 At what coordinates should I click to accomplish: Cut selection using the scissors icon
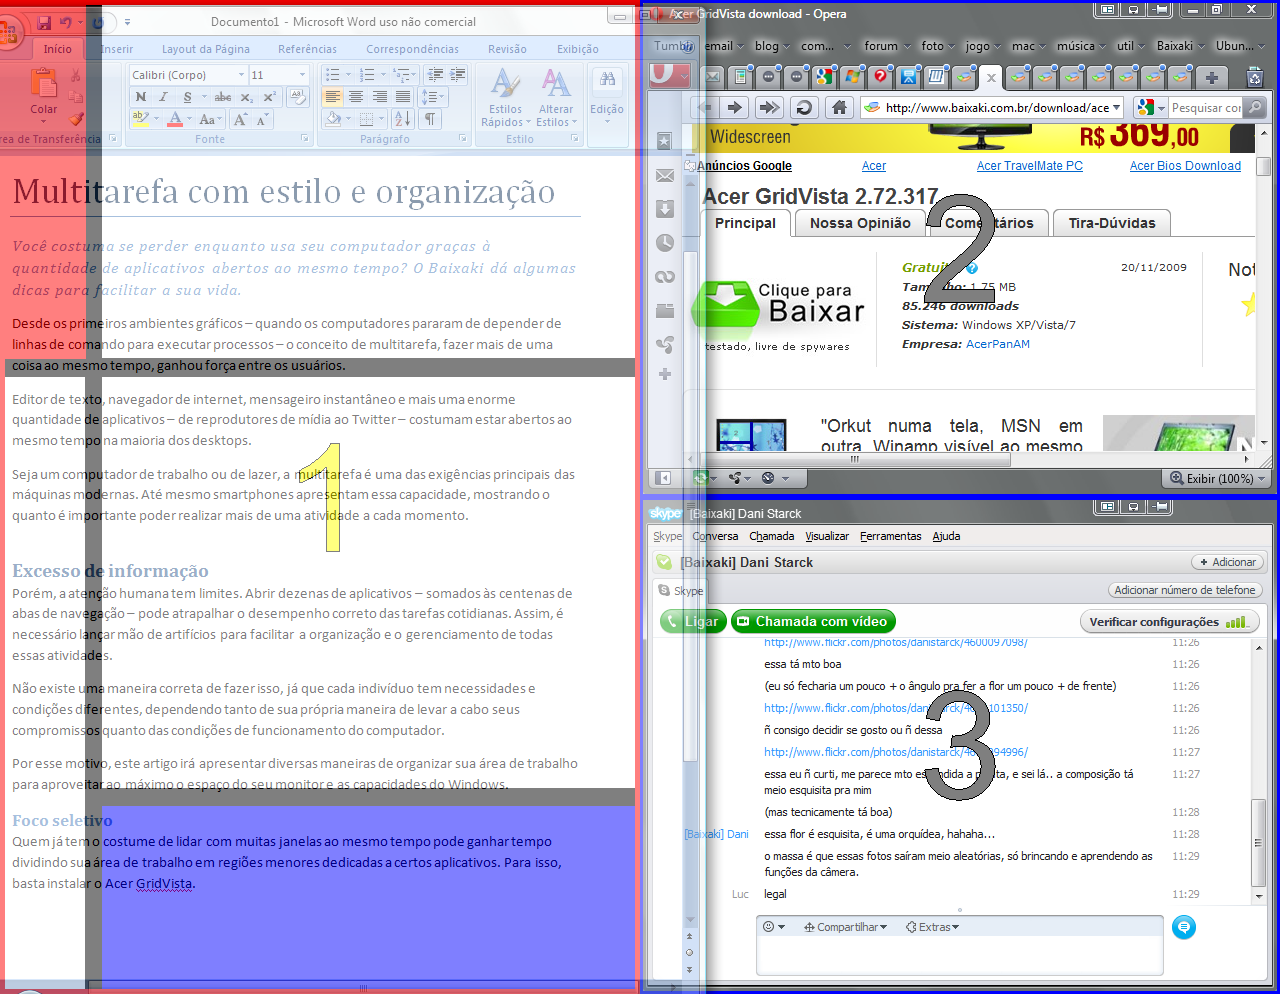(77, 75)
